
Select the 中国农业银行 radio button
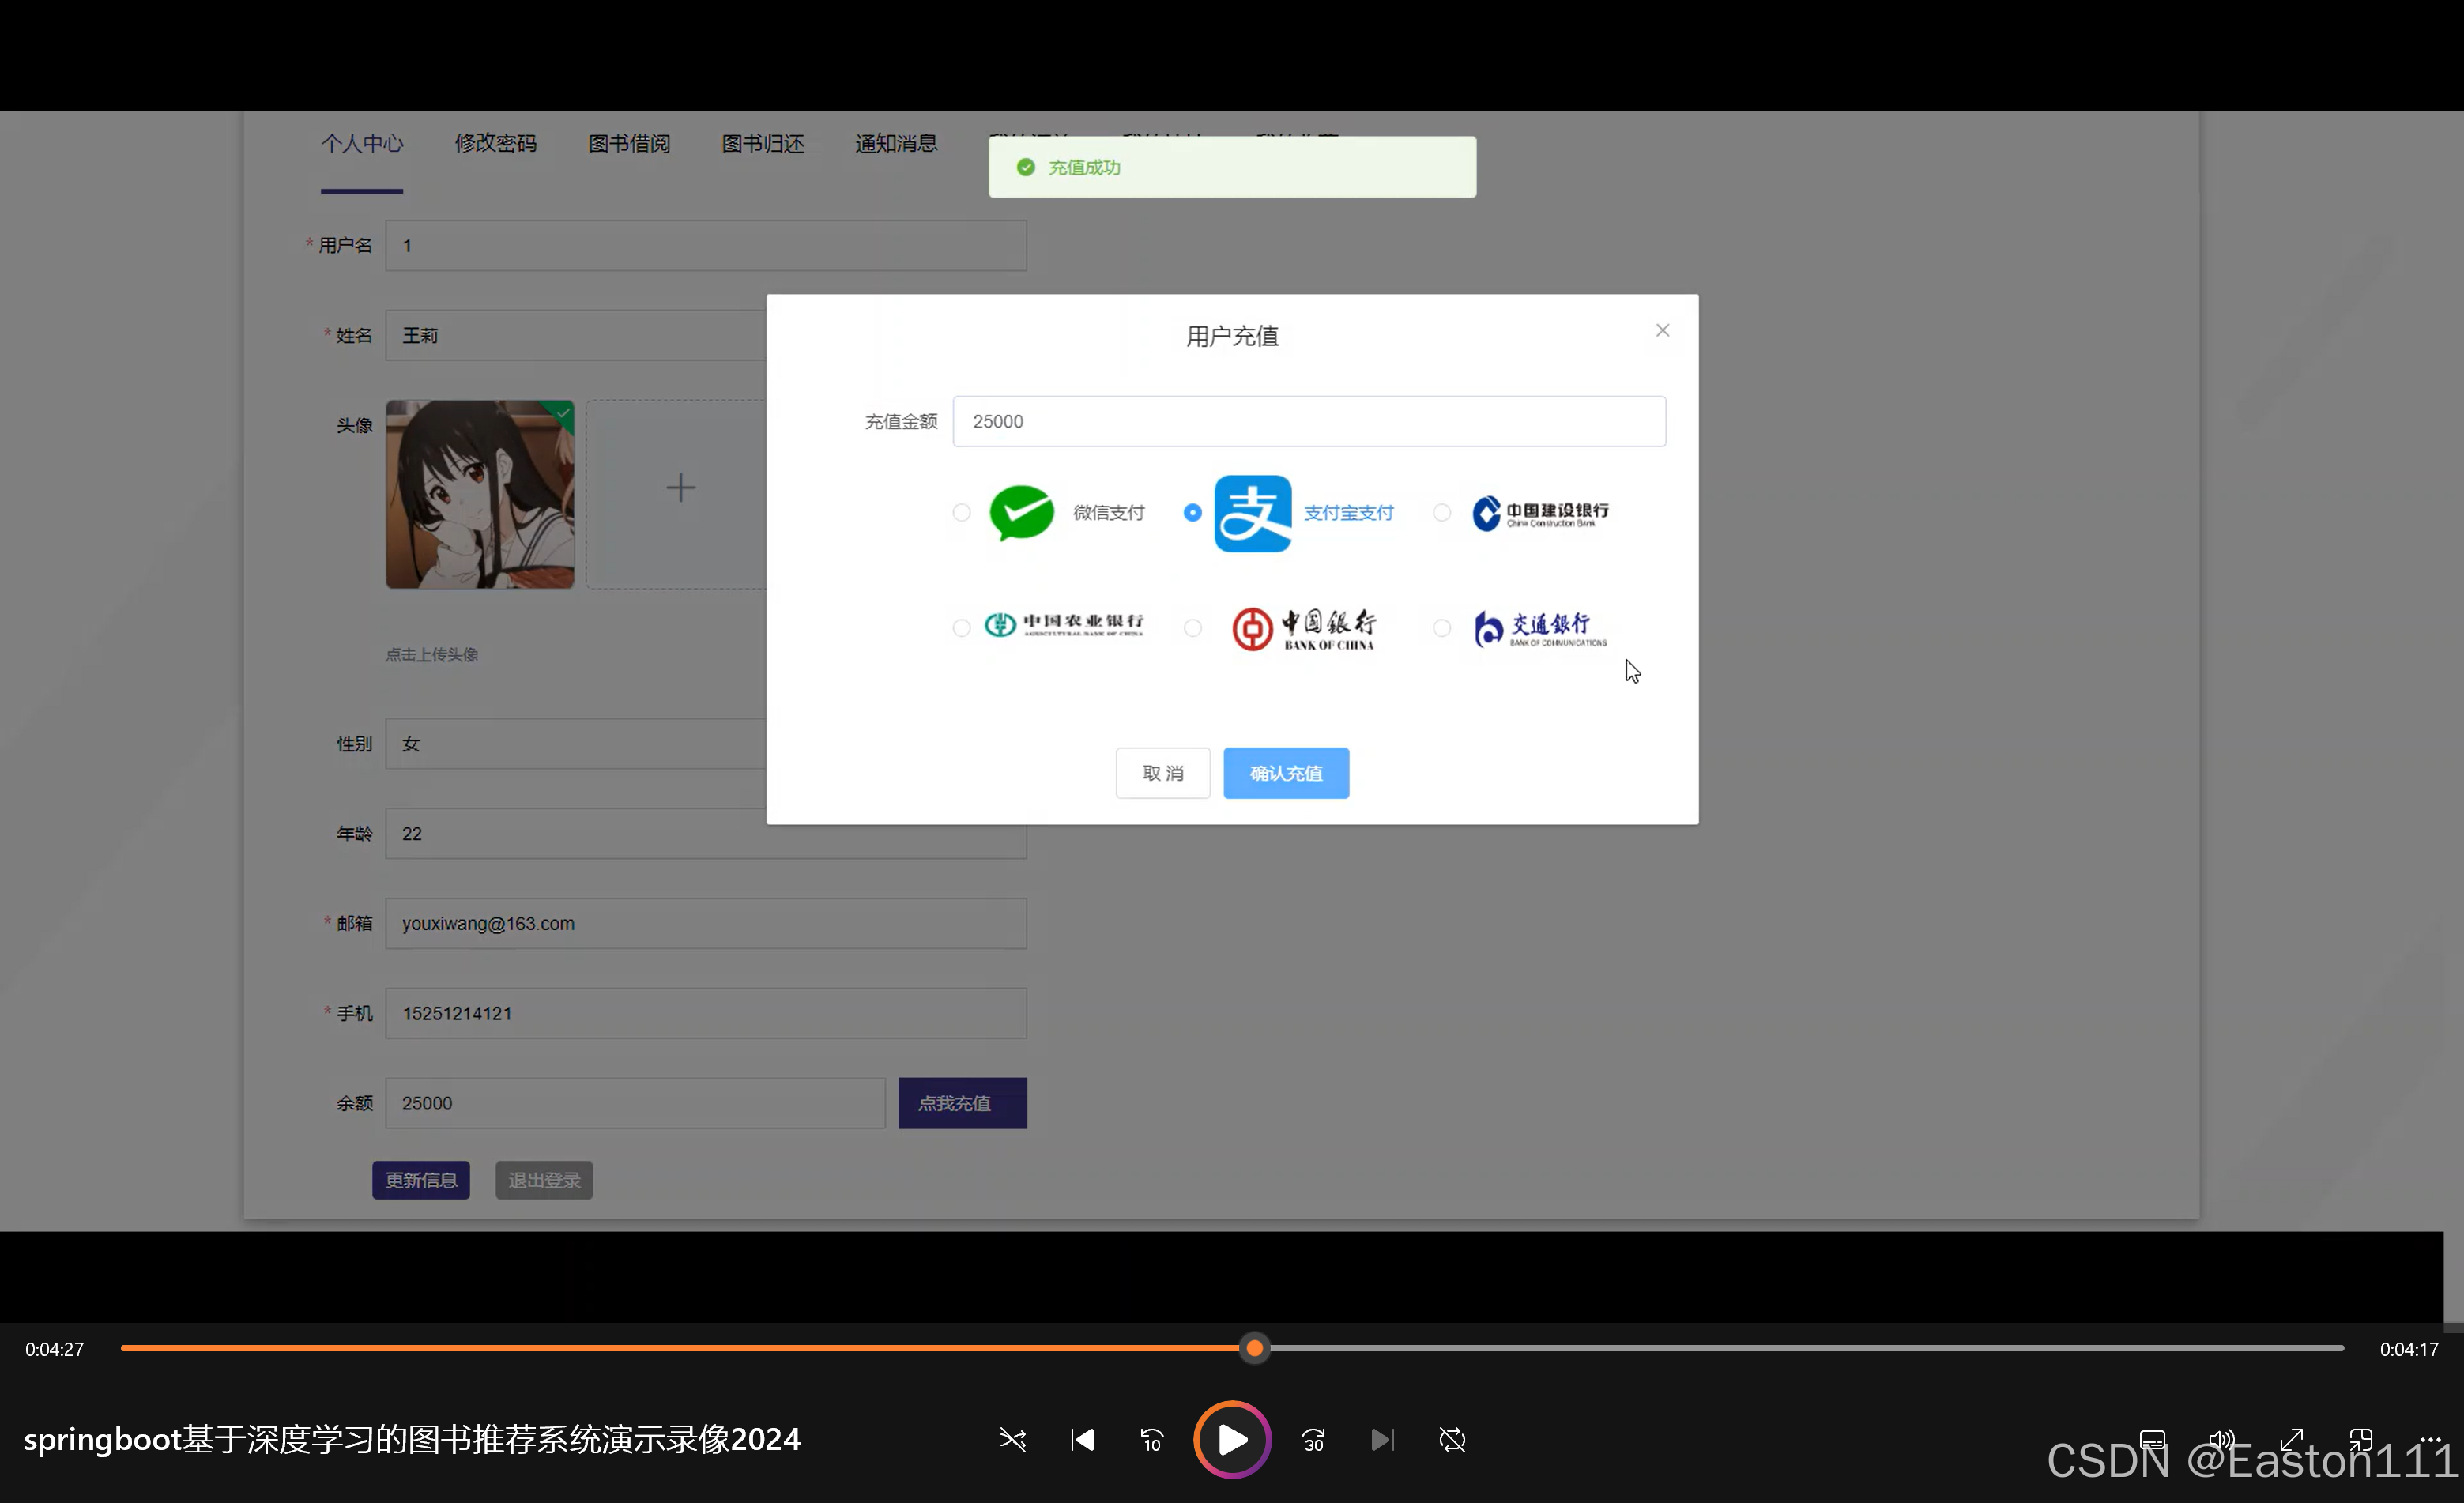[961, 628]
